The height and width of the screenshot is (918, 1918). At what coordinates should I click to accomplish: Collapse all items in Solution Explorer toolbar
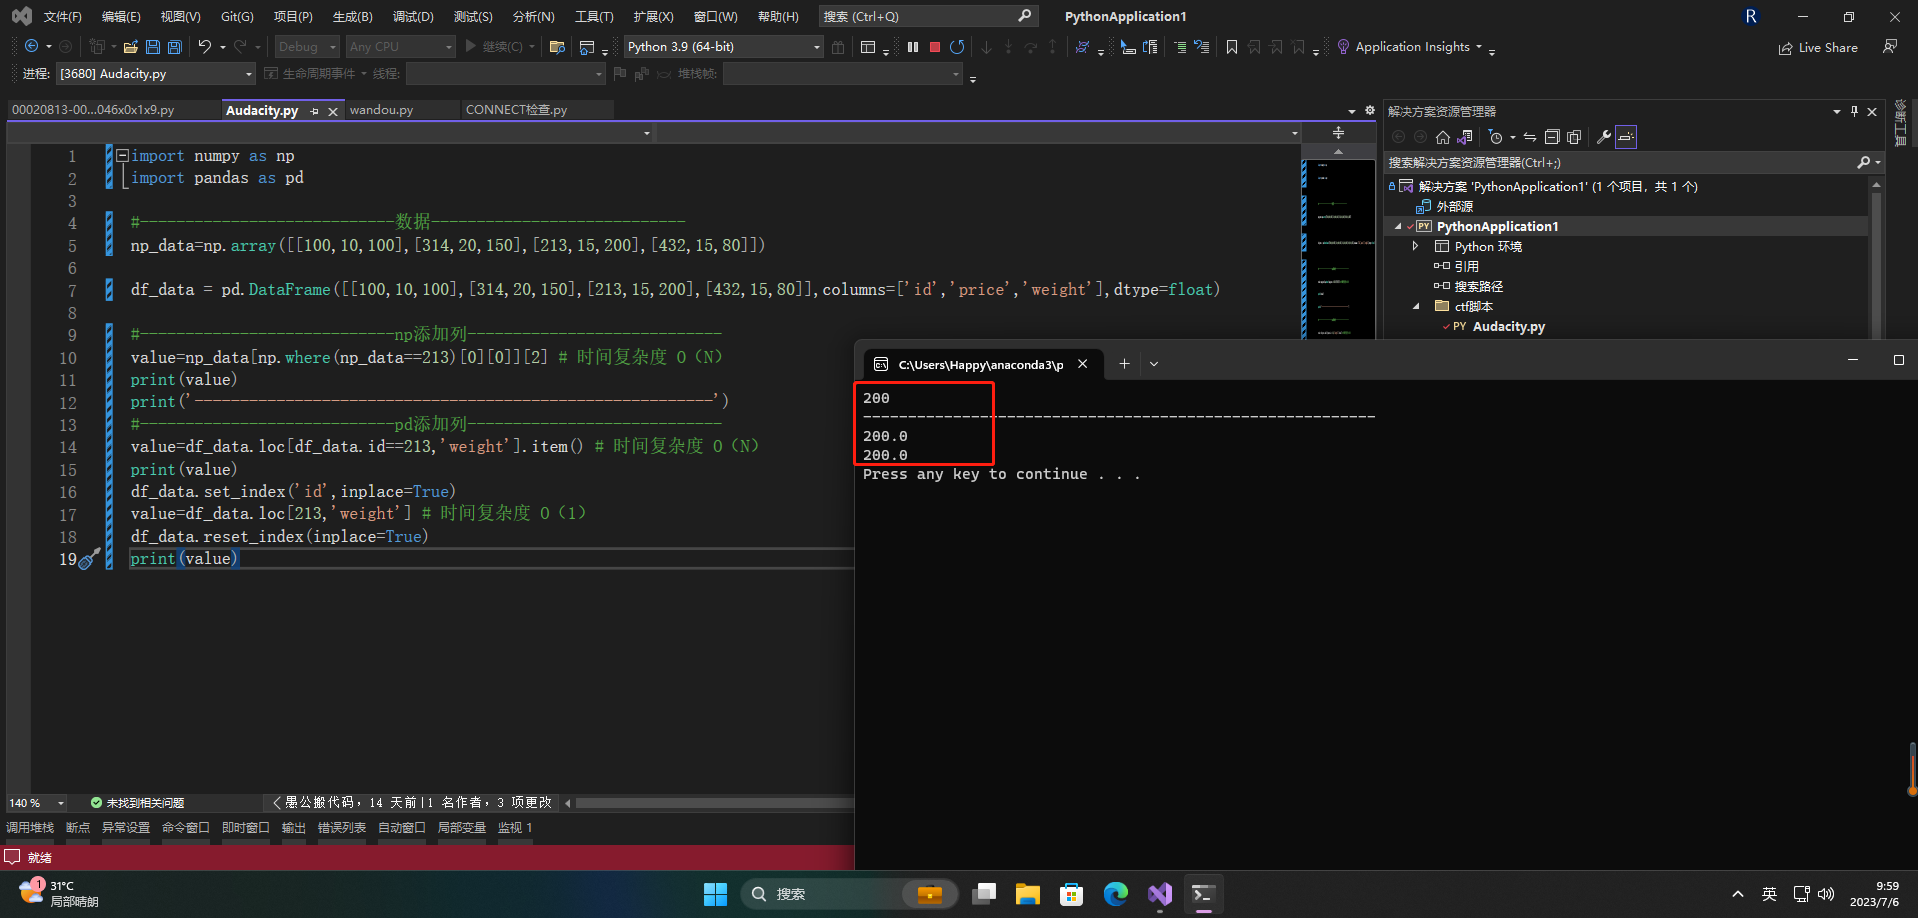1552,137
